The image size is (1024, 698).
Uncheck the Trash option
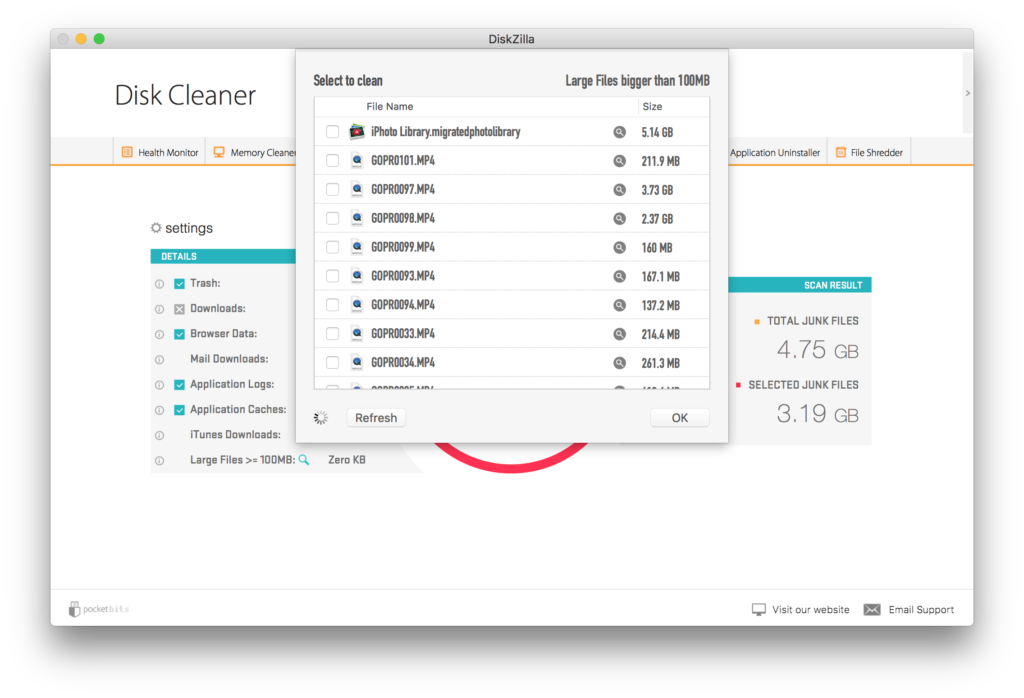click(x=179, y=283)
